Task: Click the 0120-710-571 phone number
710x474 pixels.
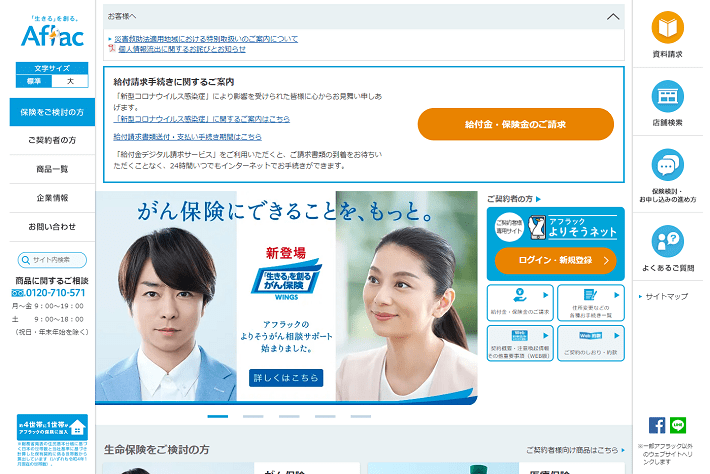Action: click(x=55, y=293)
